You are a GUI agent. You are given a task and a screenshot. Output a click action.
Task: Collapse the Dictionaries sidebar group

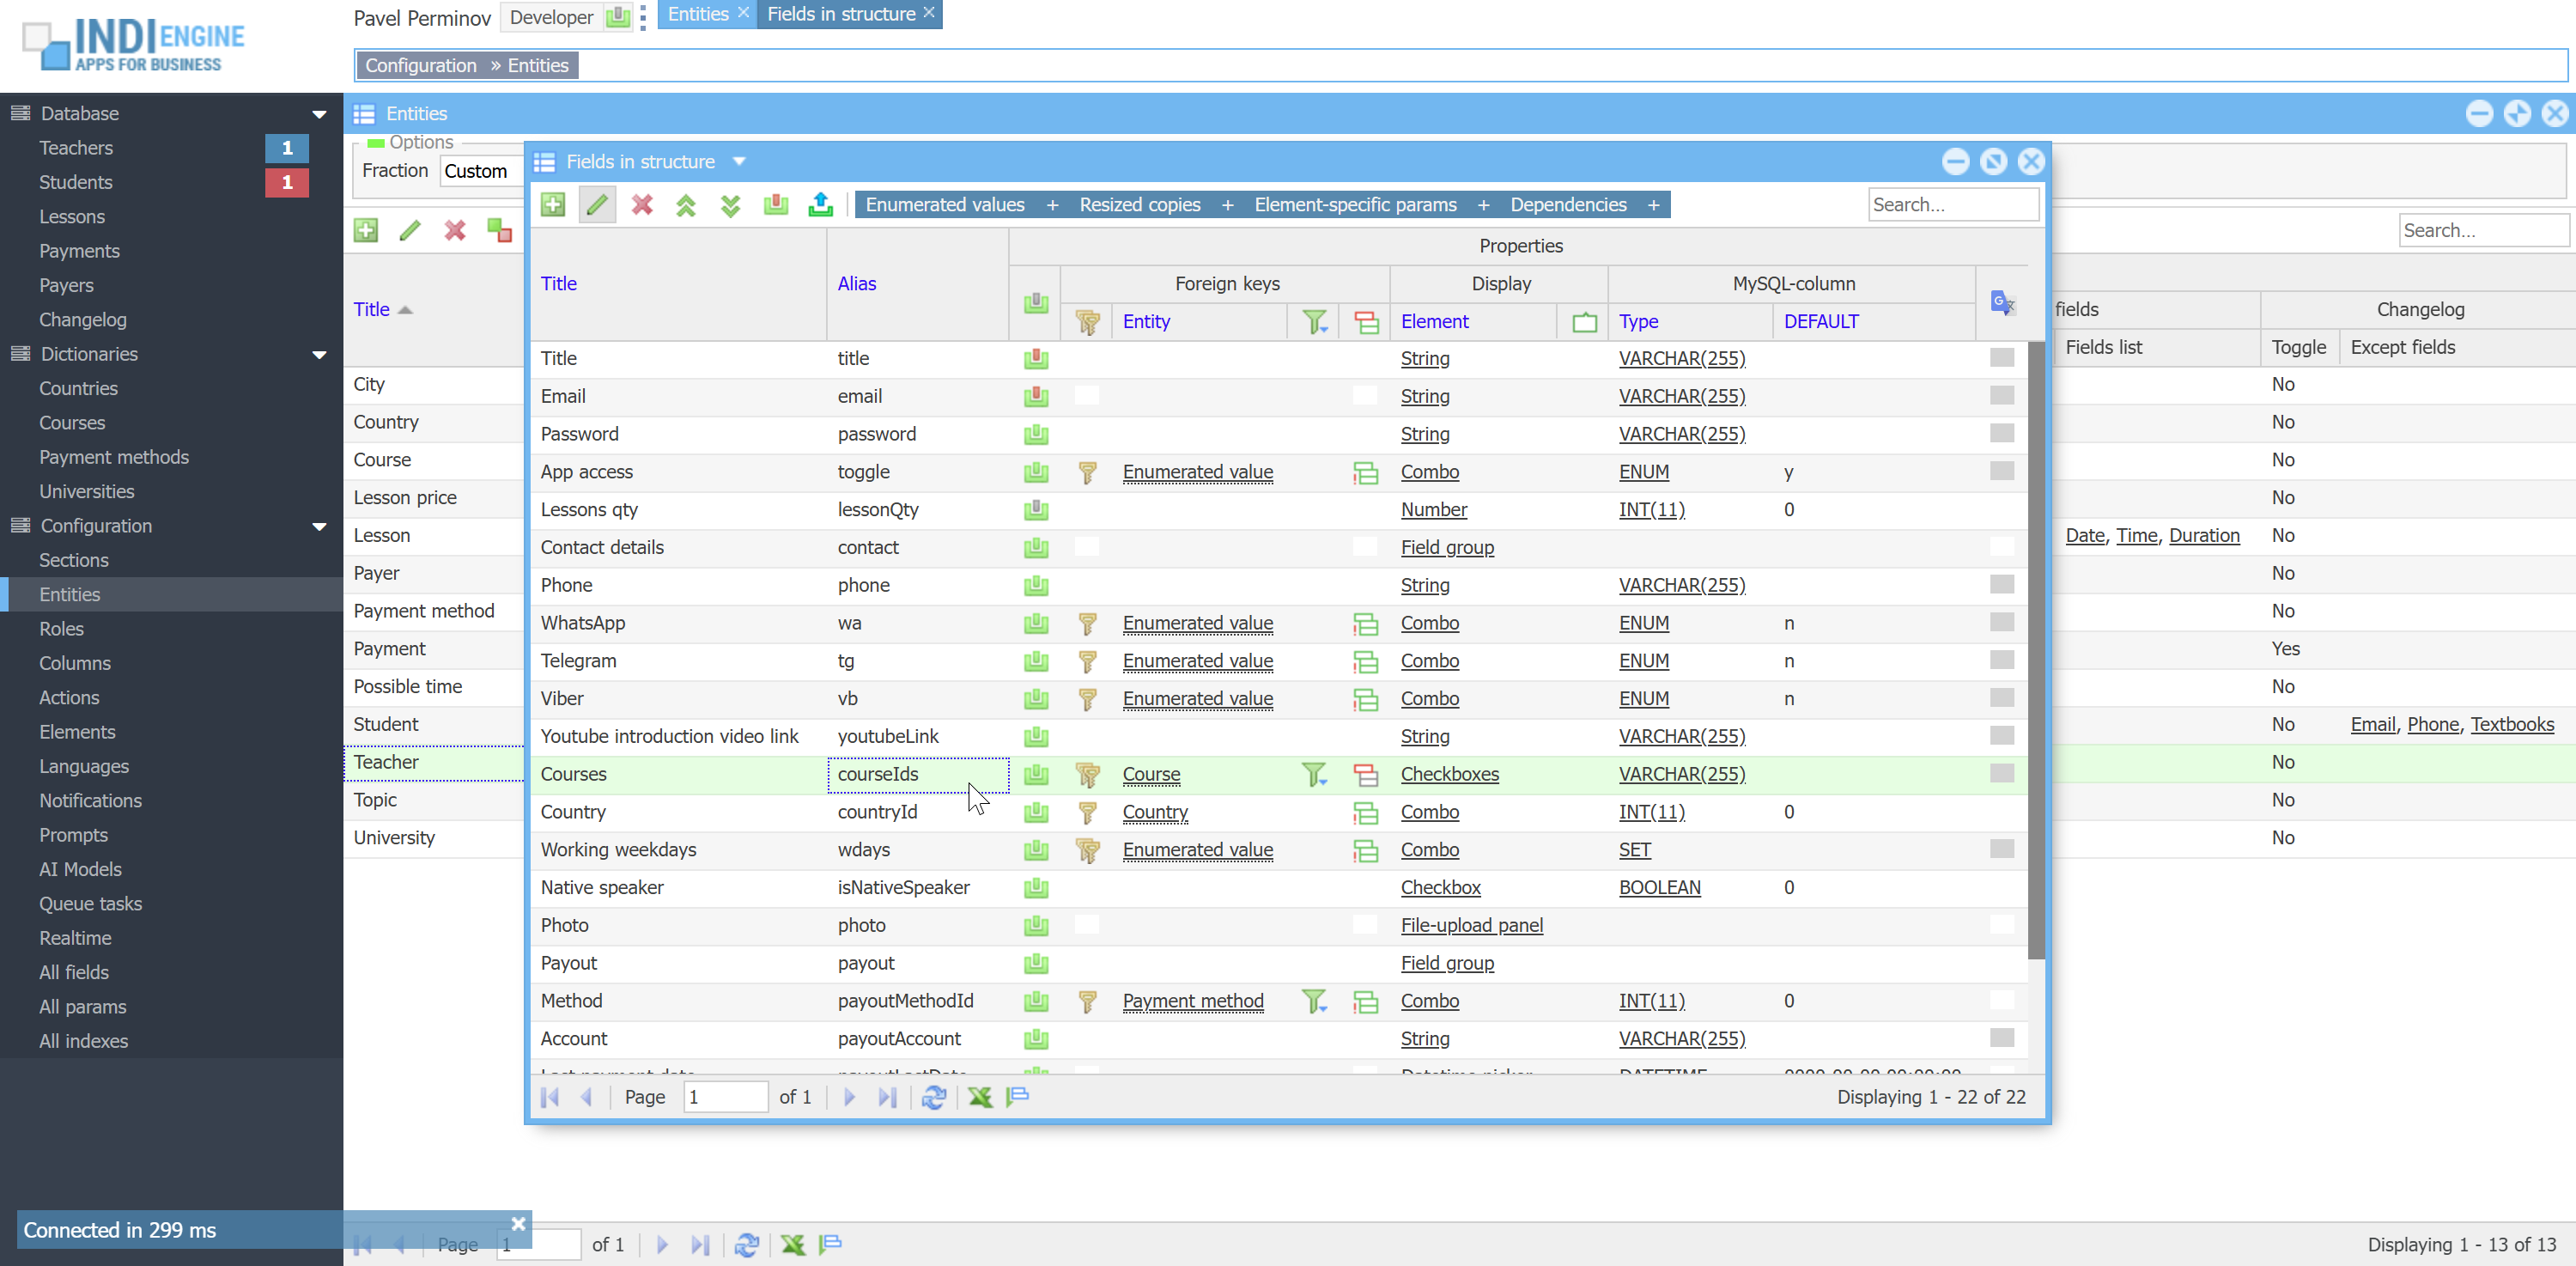(x=319, y=355)
